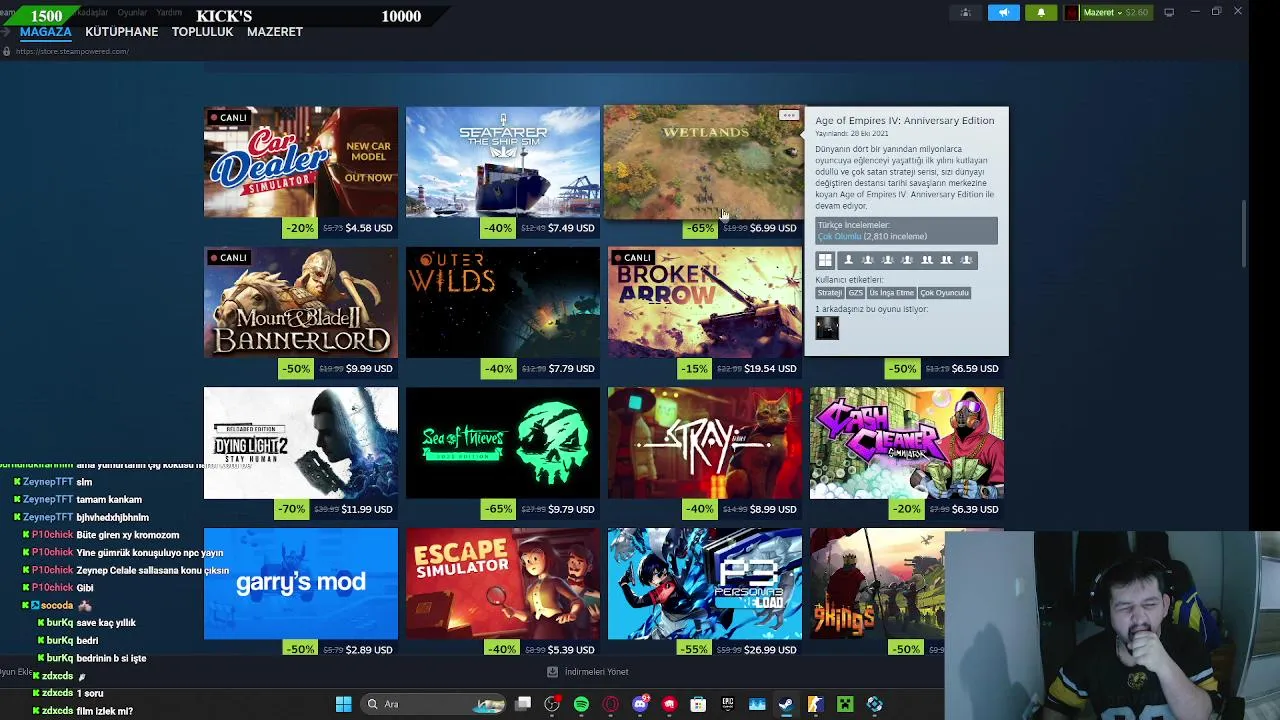
Task: Open the Windows Start menu
Action: click(343, 704)
